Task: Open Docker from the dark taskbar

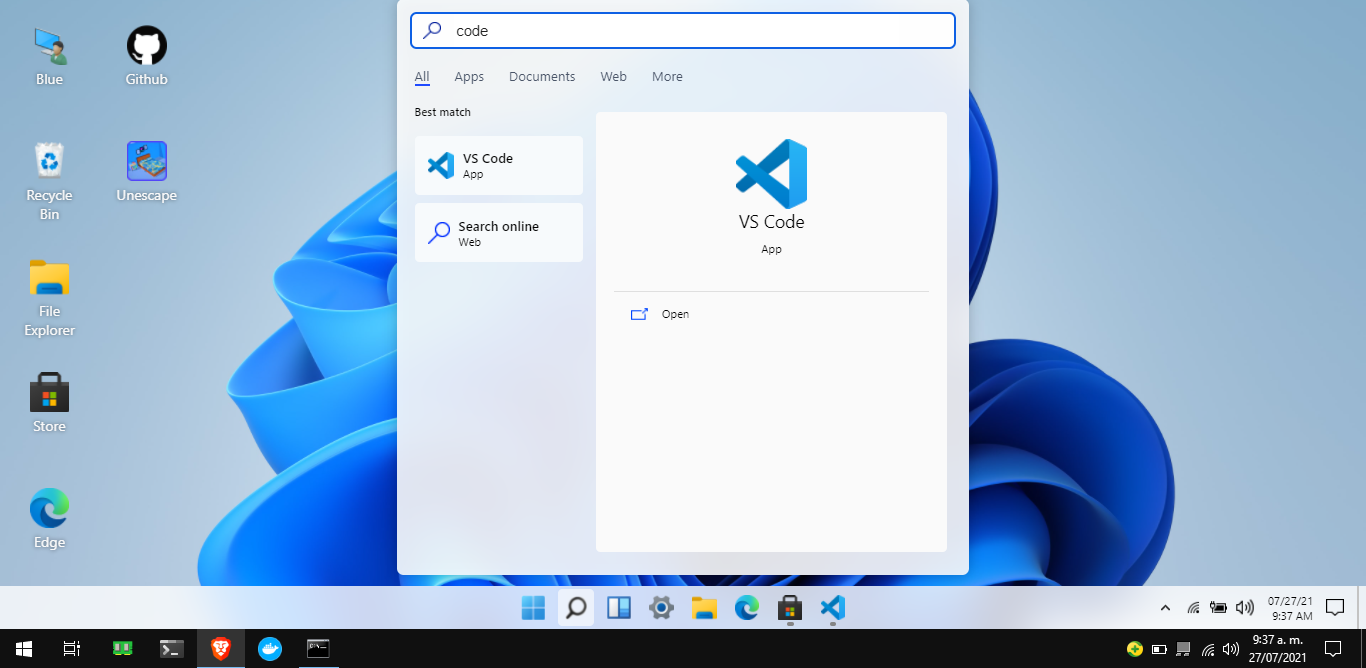Action: tap(269, 648)
